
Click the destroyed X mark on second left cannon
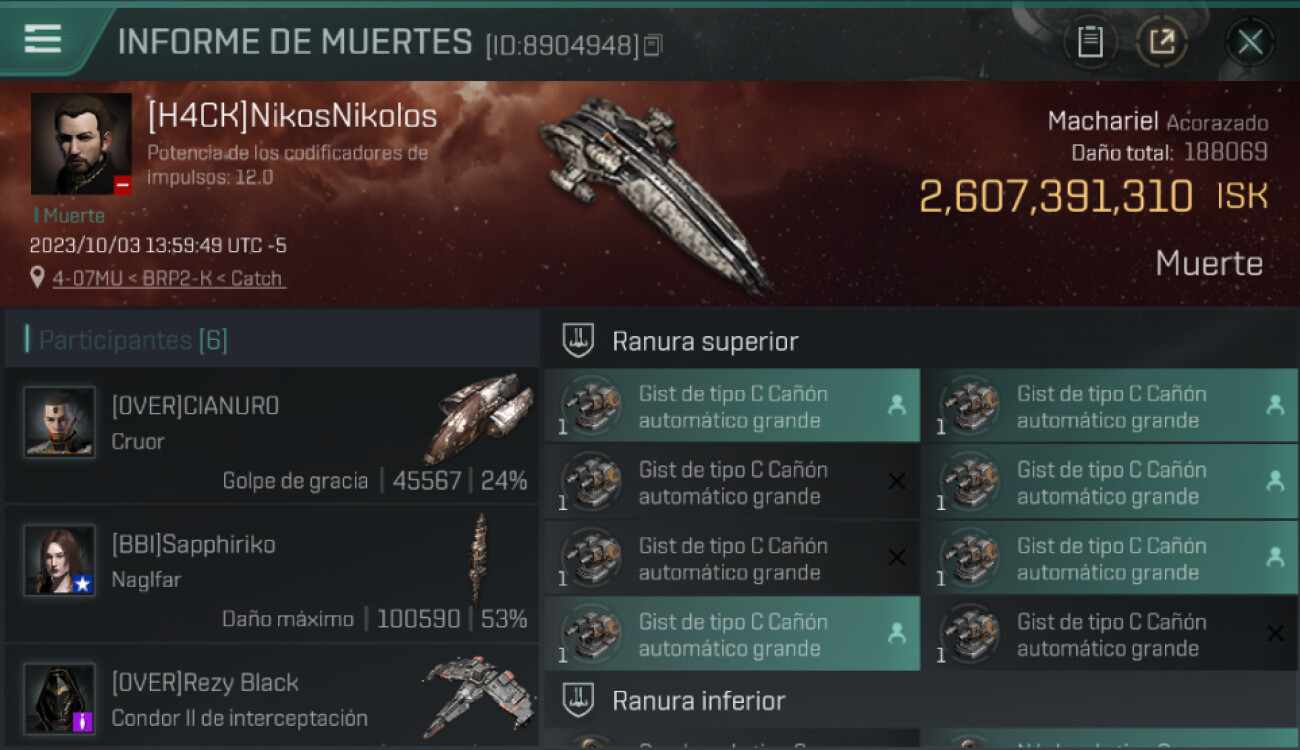click(x=897, y=482)
